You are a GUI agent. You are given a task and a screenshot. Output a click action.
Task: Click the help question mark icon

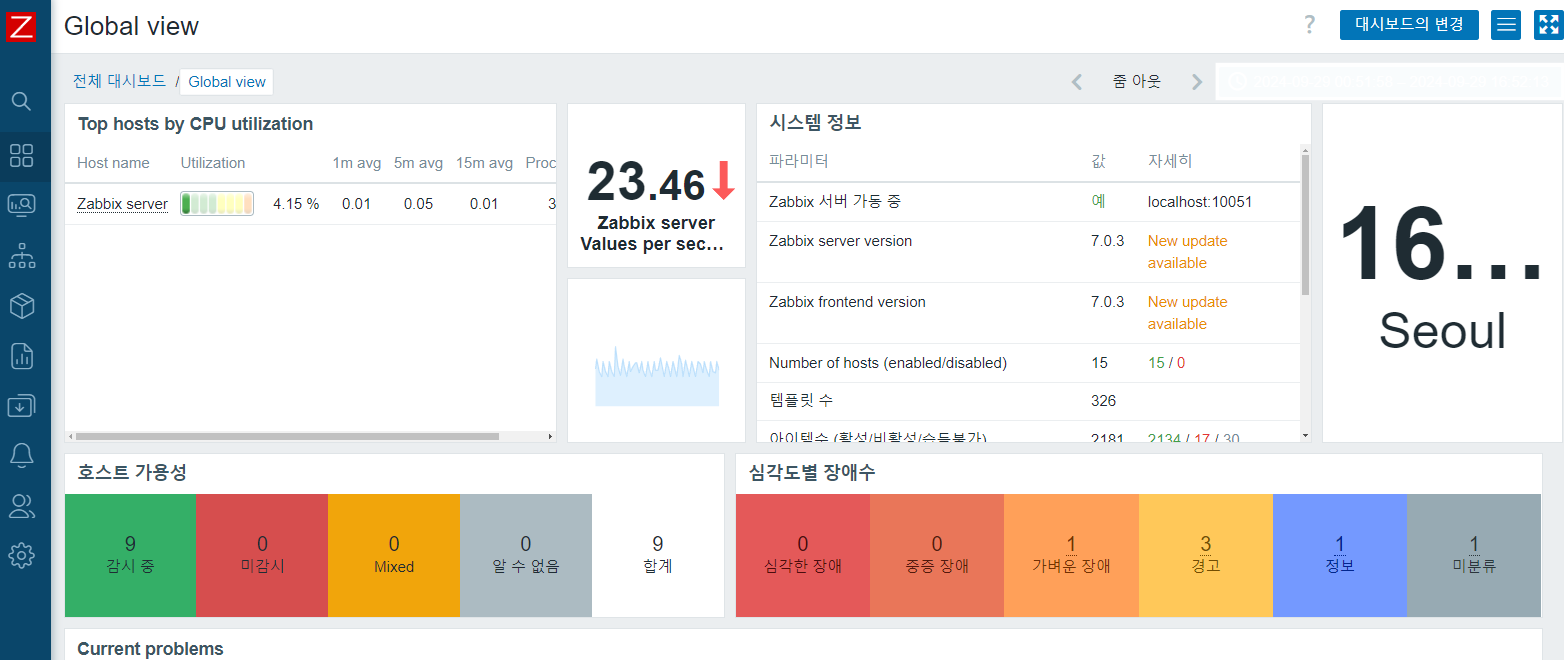click(1309, 25)
